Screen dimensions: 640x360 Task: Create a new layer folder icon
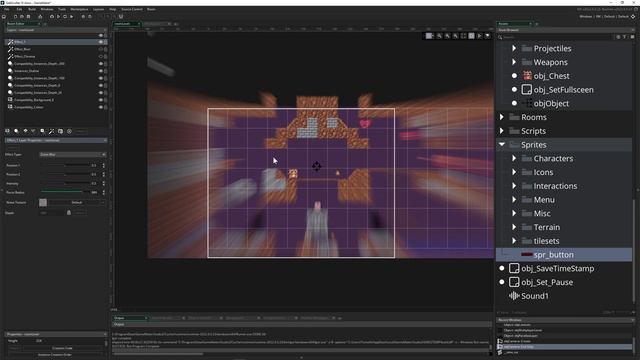point(60,131)
